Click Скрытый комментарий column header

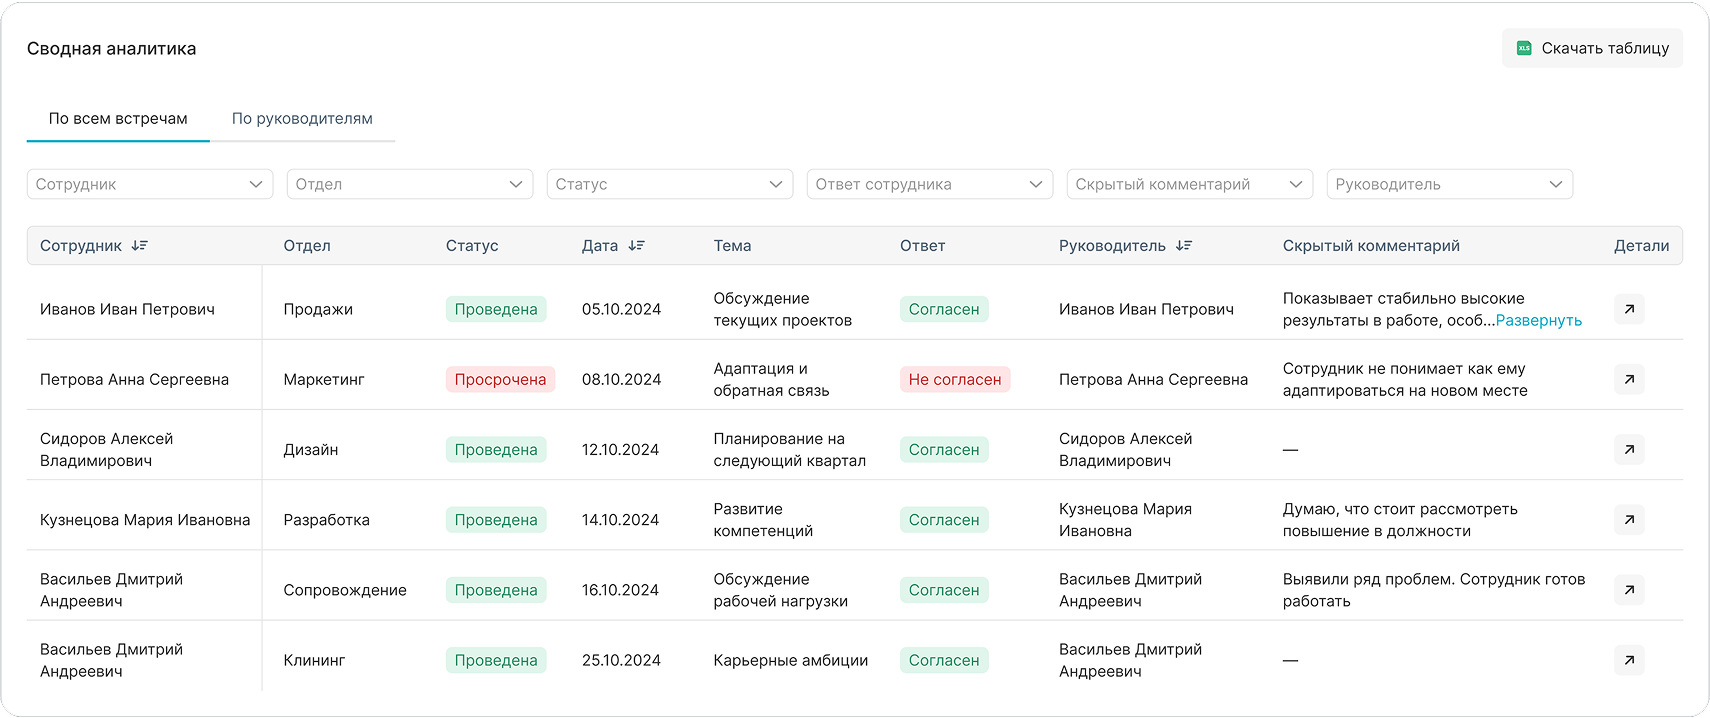click(x=1371, y=245)
